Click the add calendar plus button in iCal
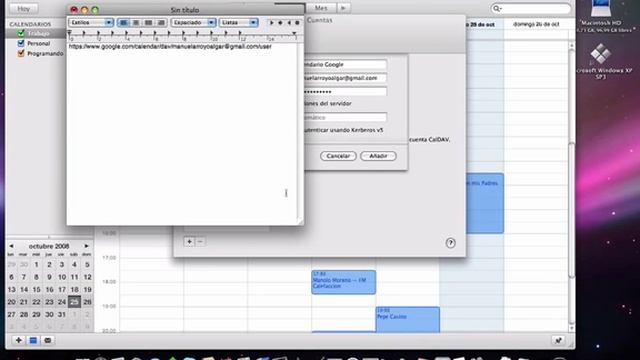 [x=18, y=340]
